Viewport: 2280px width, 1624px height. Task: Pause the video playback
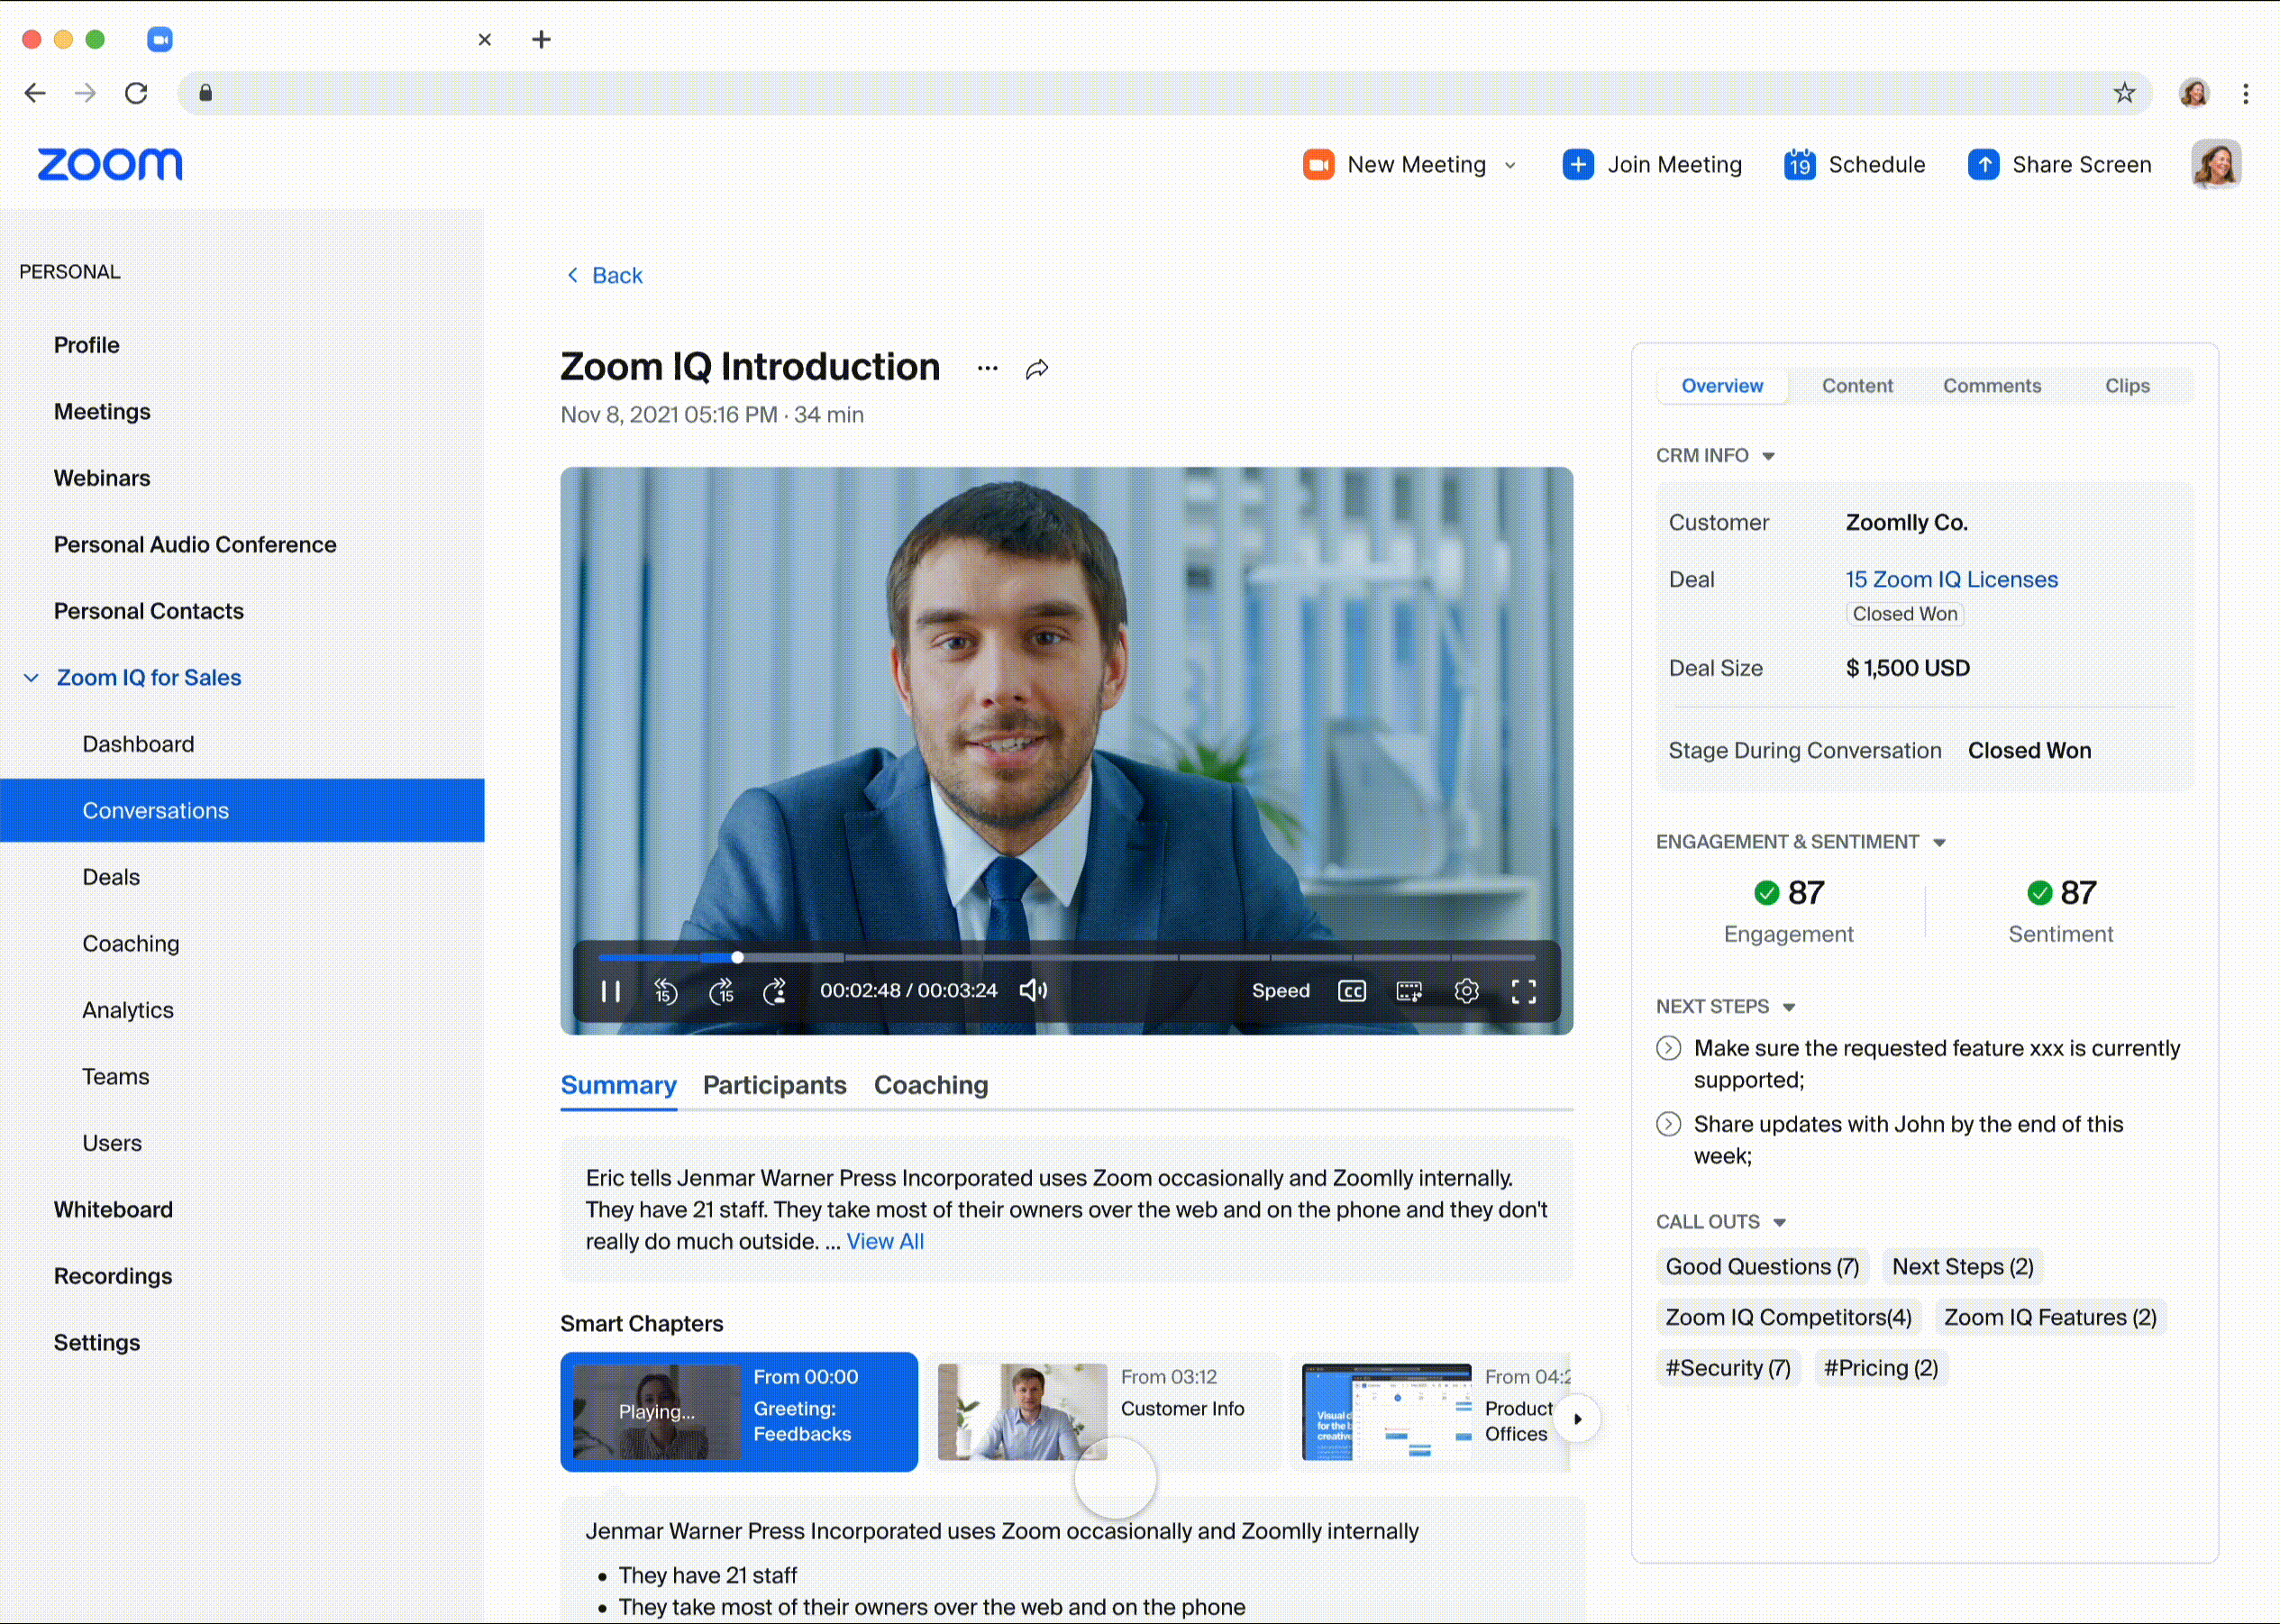point(610,991)
